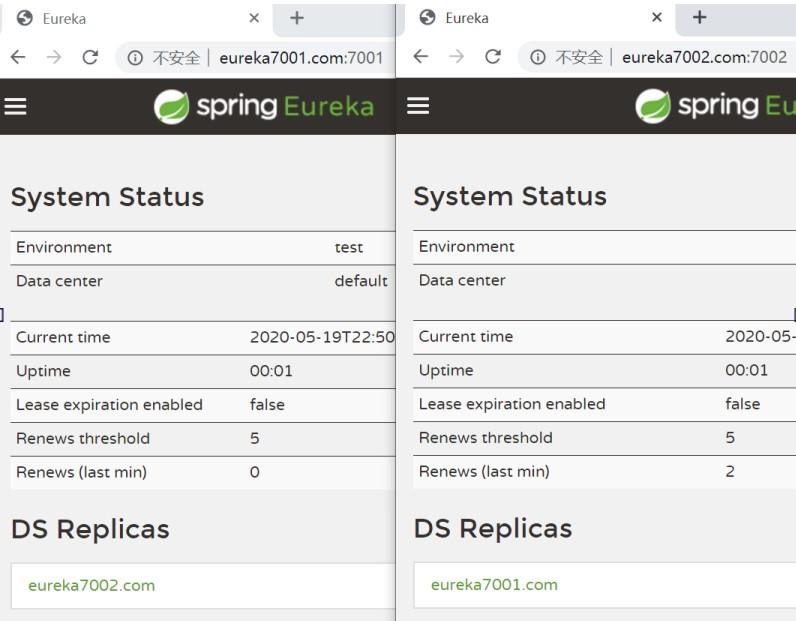Screen dimensions: 796x621
Task: Click 'Lease expiration enabled' label on the eureka7001 page
Action: coord(109,405)
